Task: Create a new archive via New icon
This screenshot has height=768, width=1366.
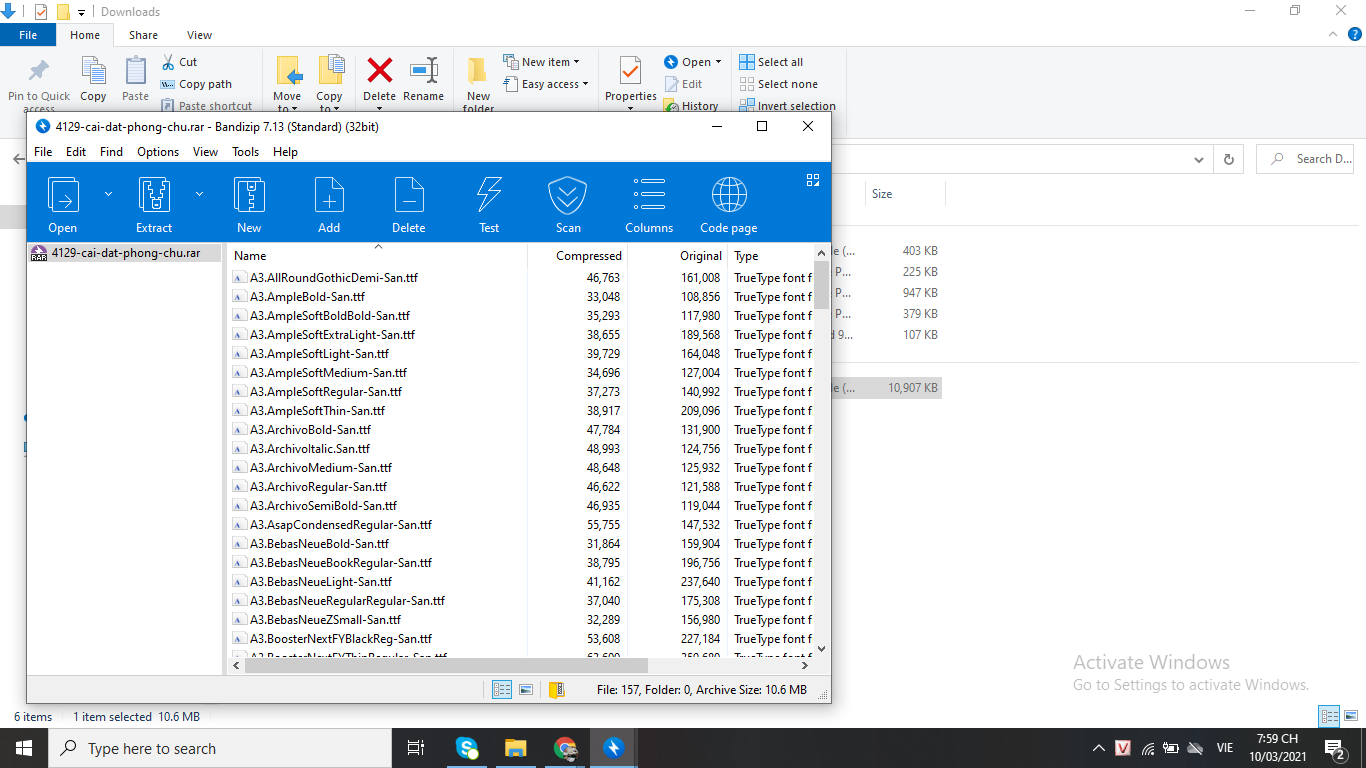Action: coord(249,195)
